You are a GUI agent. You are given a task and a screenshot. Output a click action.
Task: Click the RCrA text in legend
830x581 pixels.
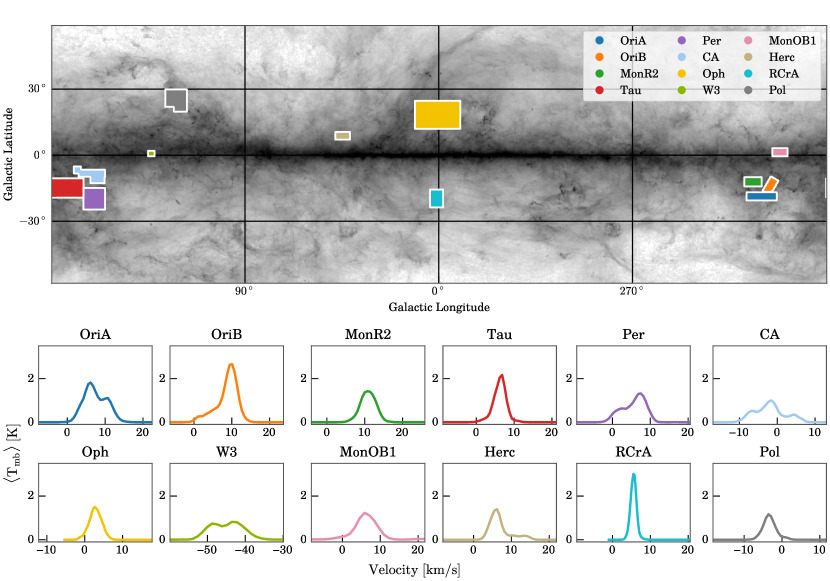coord(783,74)
